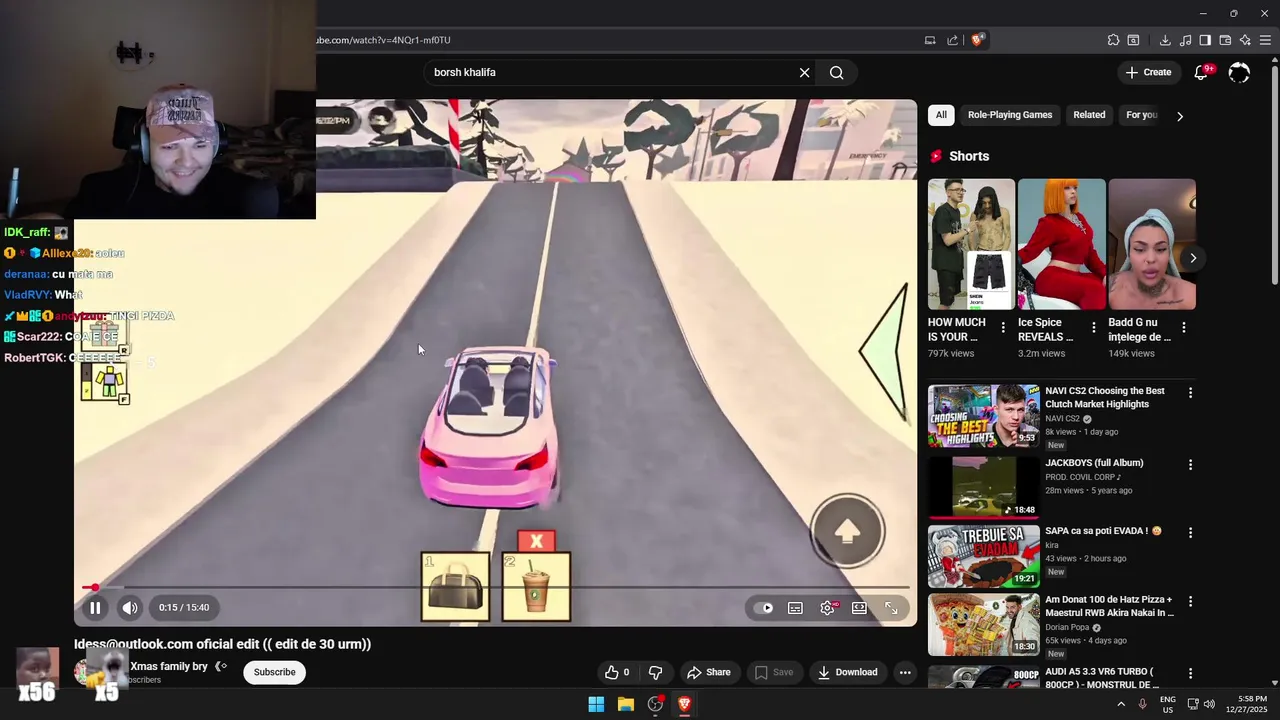Click the share page icon in address bar

point(953,40)
